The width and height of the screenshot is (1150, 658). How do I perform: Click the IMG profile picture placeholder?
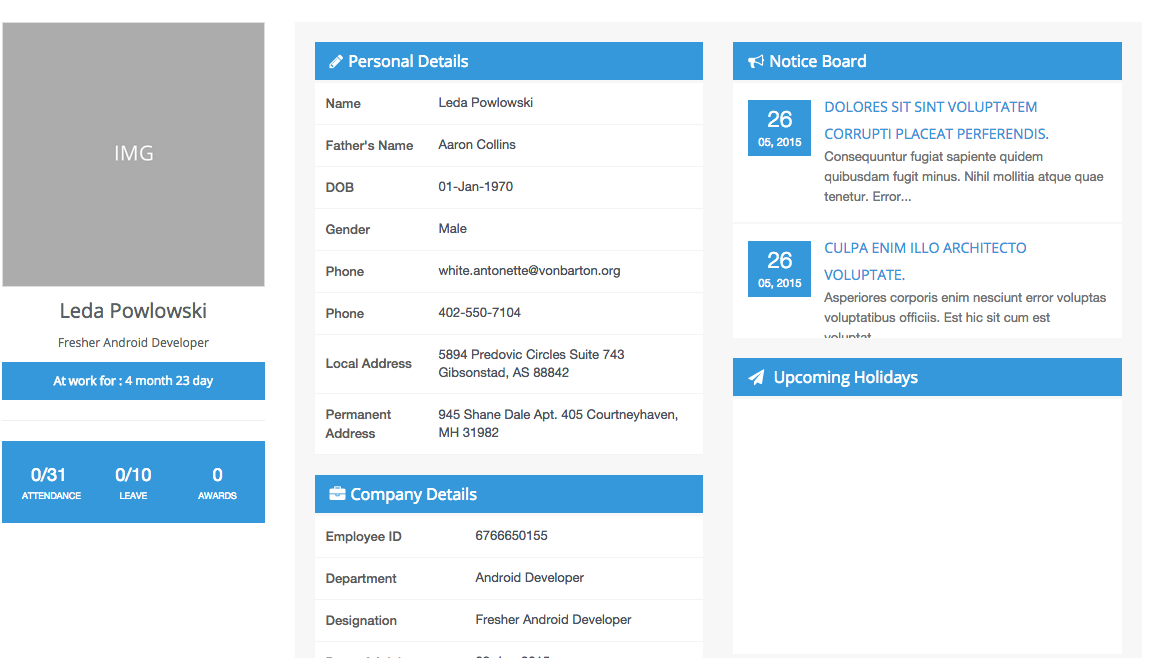point(133,154)
